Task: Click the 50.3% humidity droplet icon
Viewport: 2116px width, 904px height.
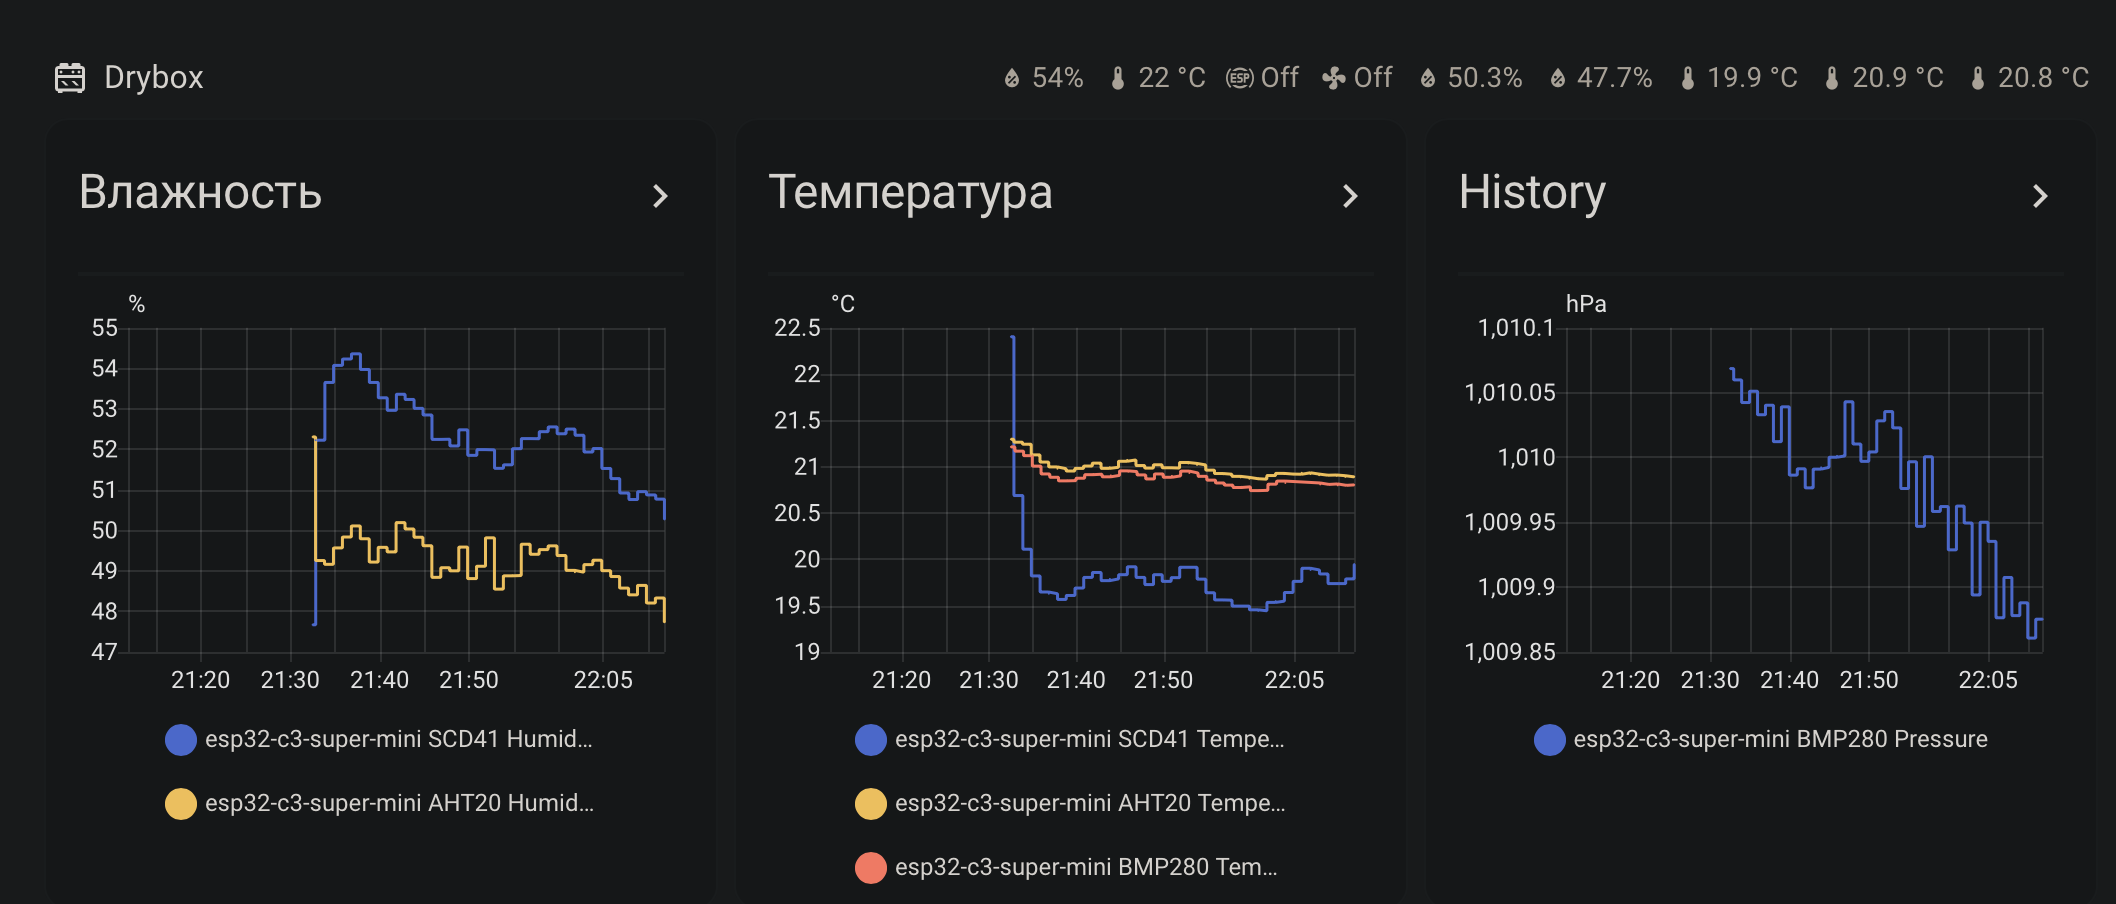Action: [x=1428, y=78]
